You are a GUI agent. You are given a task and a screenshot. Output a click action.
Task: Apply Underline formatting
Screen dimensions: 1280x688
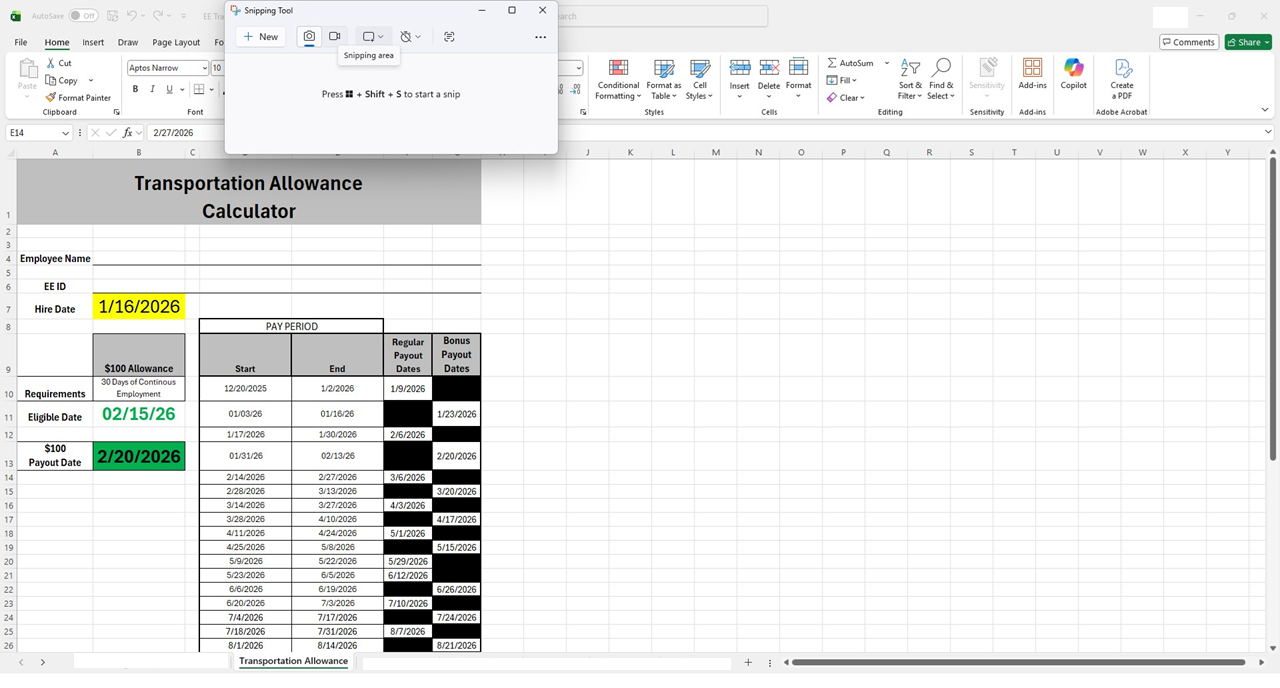(169, 89)
